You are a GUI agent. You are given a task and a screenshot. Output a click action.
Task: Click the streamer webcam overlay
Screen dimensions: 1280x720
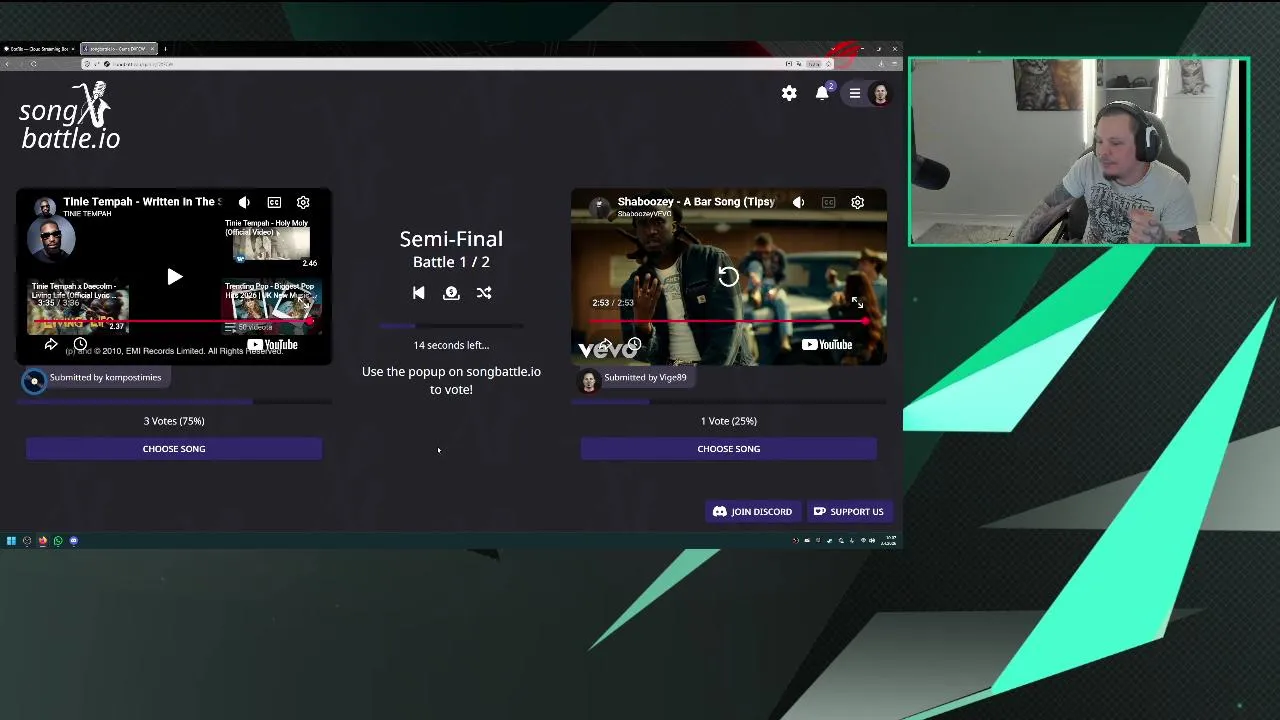(x=1079, y=152)
